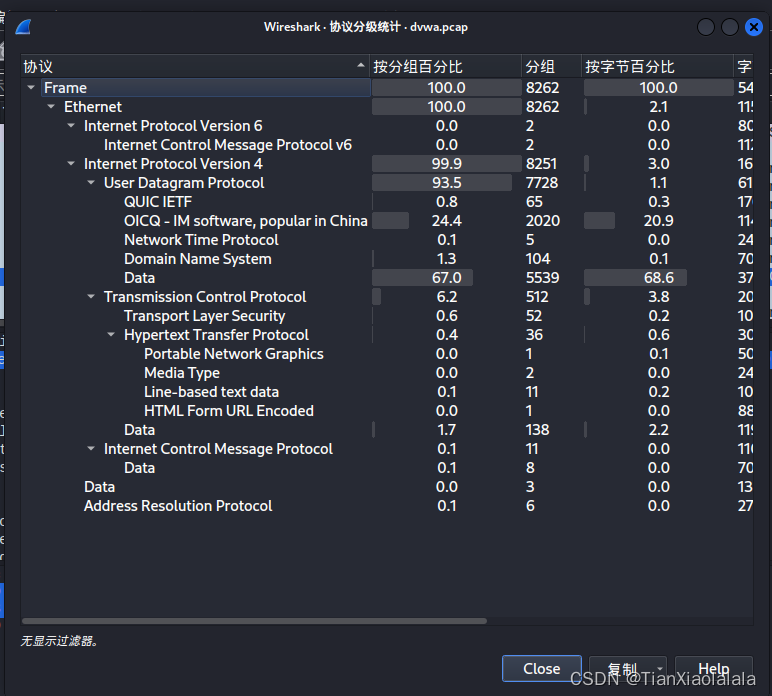Click 20.9 byte percent for OICQ
The height and width of the screenshot is (696, 772).
[x=658, y=221]
